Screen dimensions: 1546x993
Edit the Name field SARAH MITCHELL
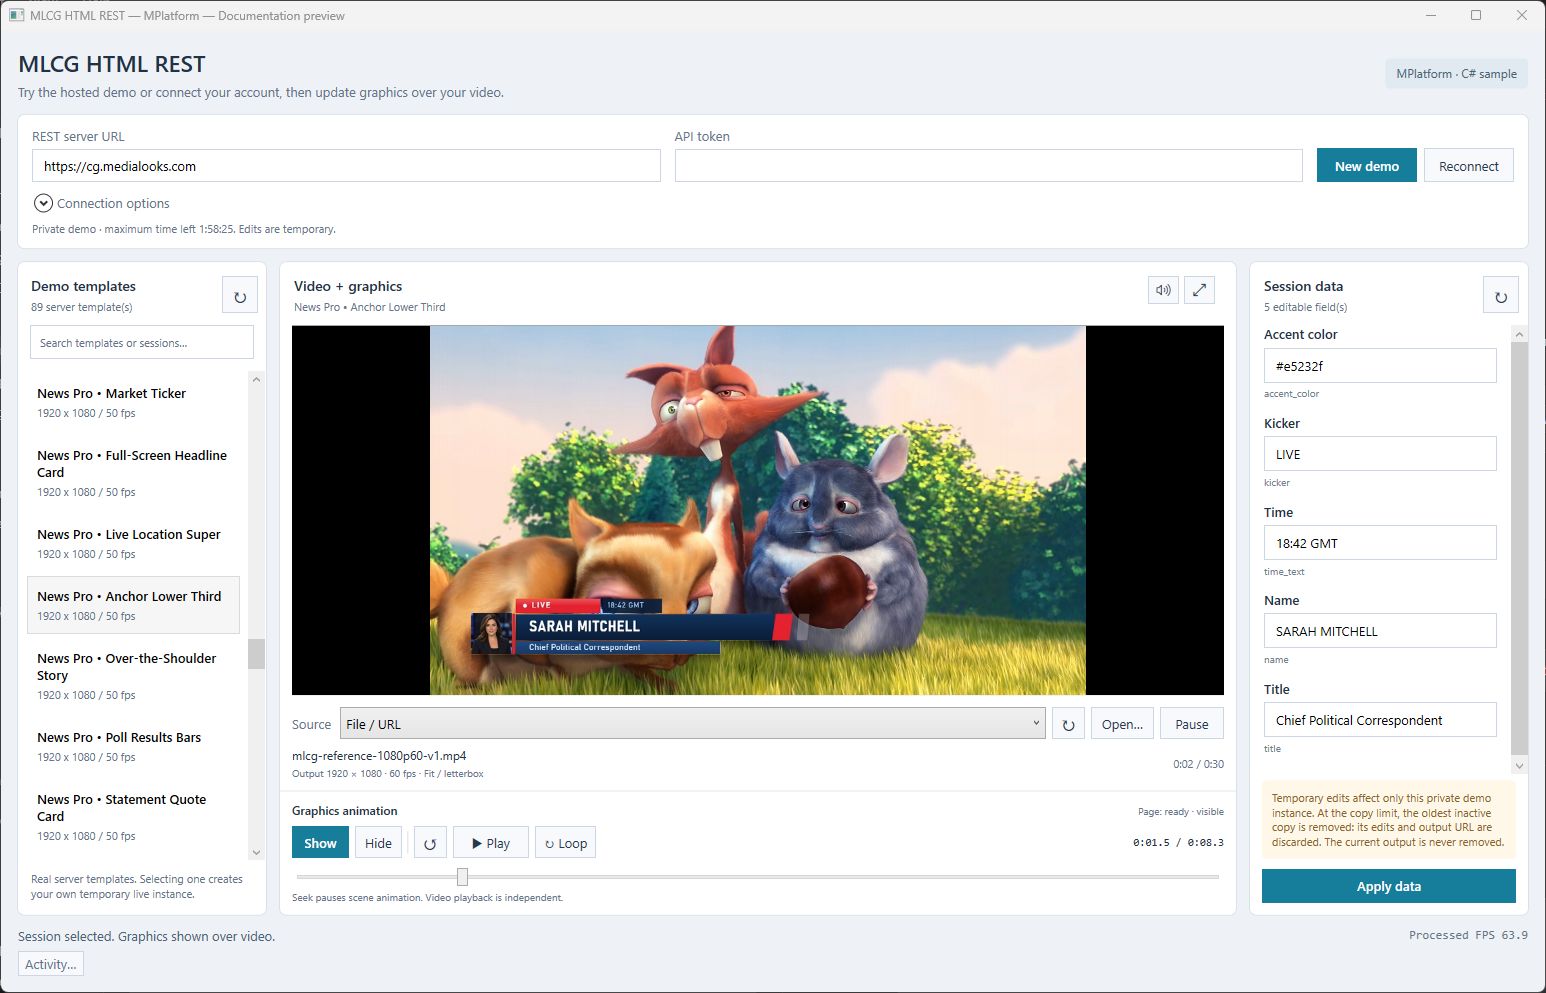click(x=1380, y=631)
